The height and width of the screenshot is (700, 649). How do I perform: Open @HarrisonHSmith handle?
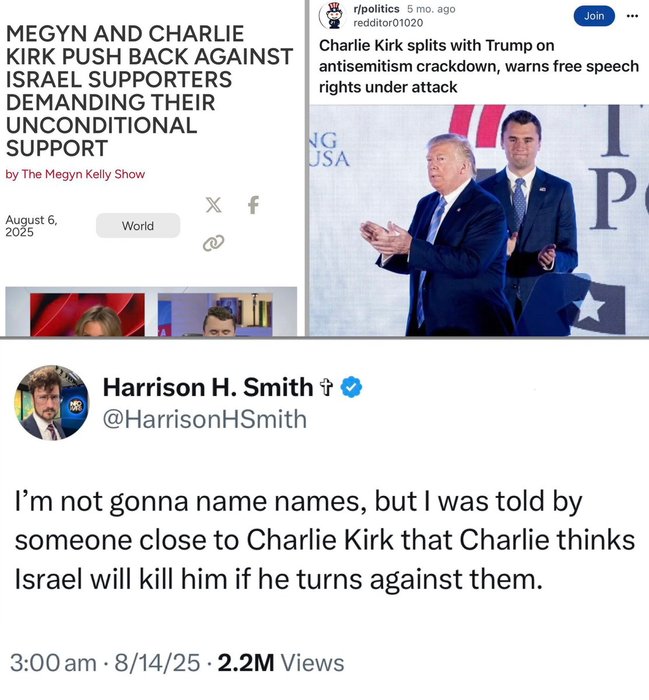(205, 420)
